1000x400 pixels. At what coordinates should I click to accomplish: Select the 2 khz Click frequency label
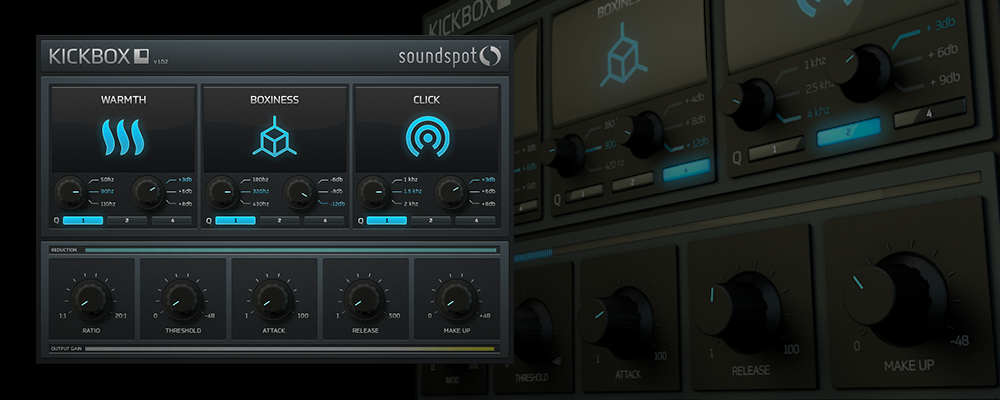click(x=411, y=204)
